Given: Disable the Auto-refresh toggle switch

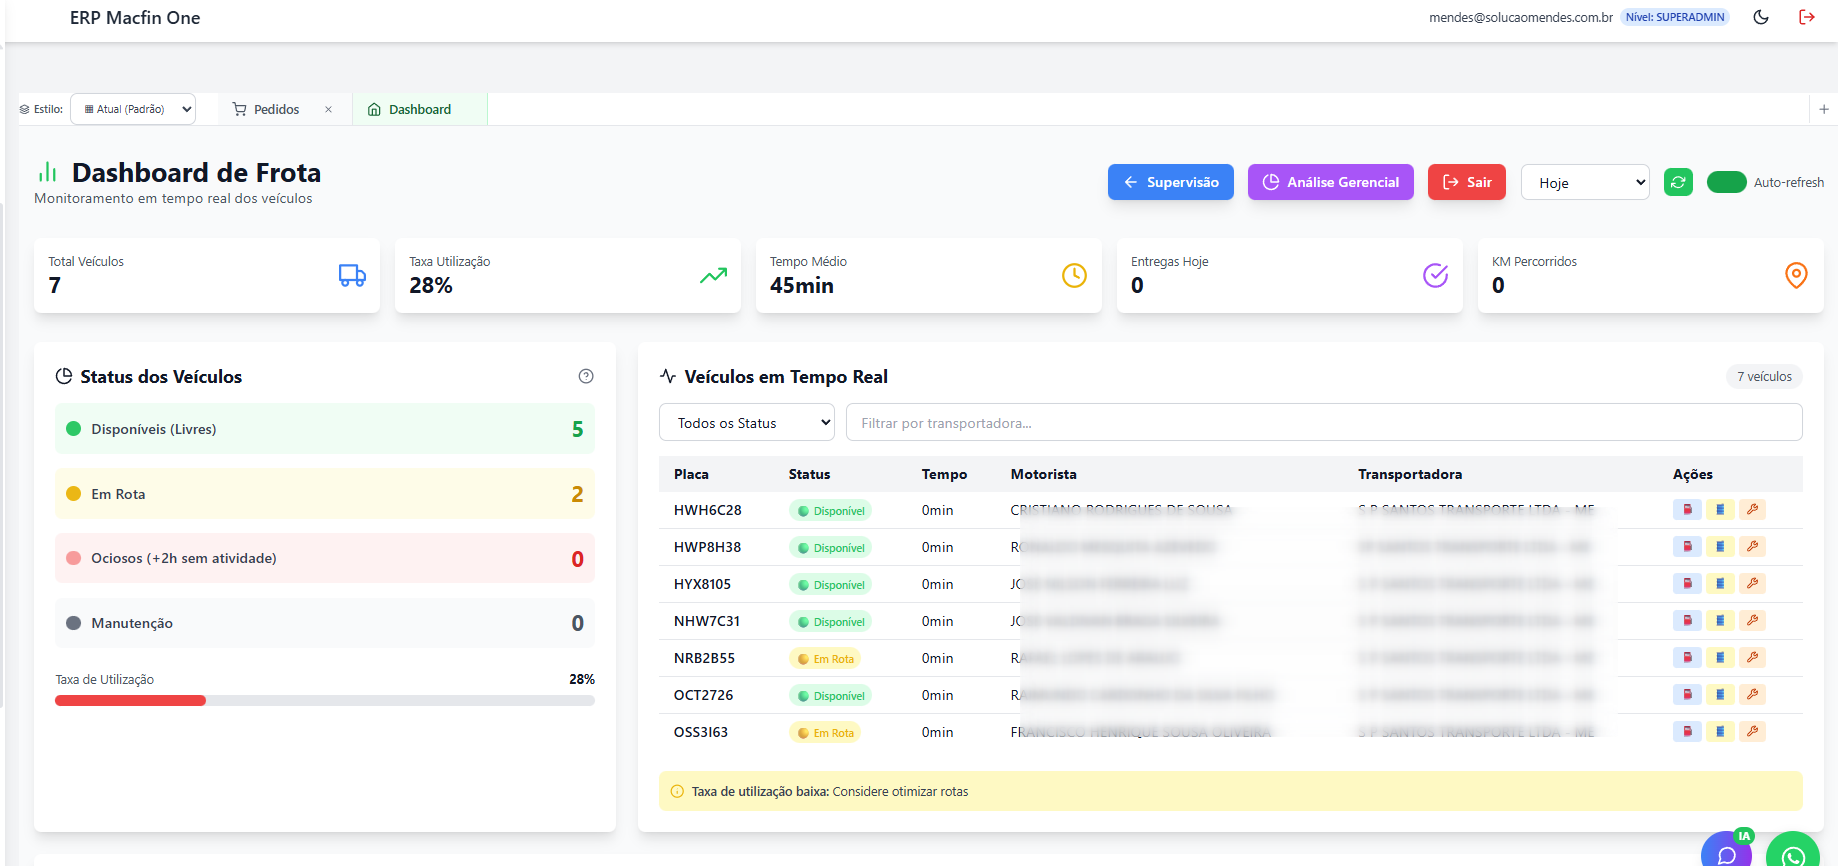Looking at the screenshot, I should pyautogui.click(x=1726, y=182).
